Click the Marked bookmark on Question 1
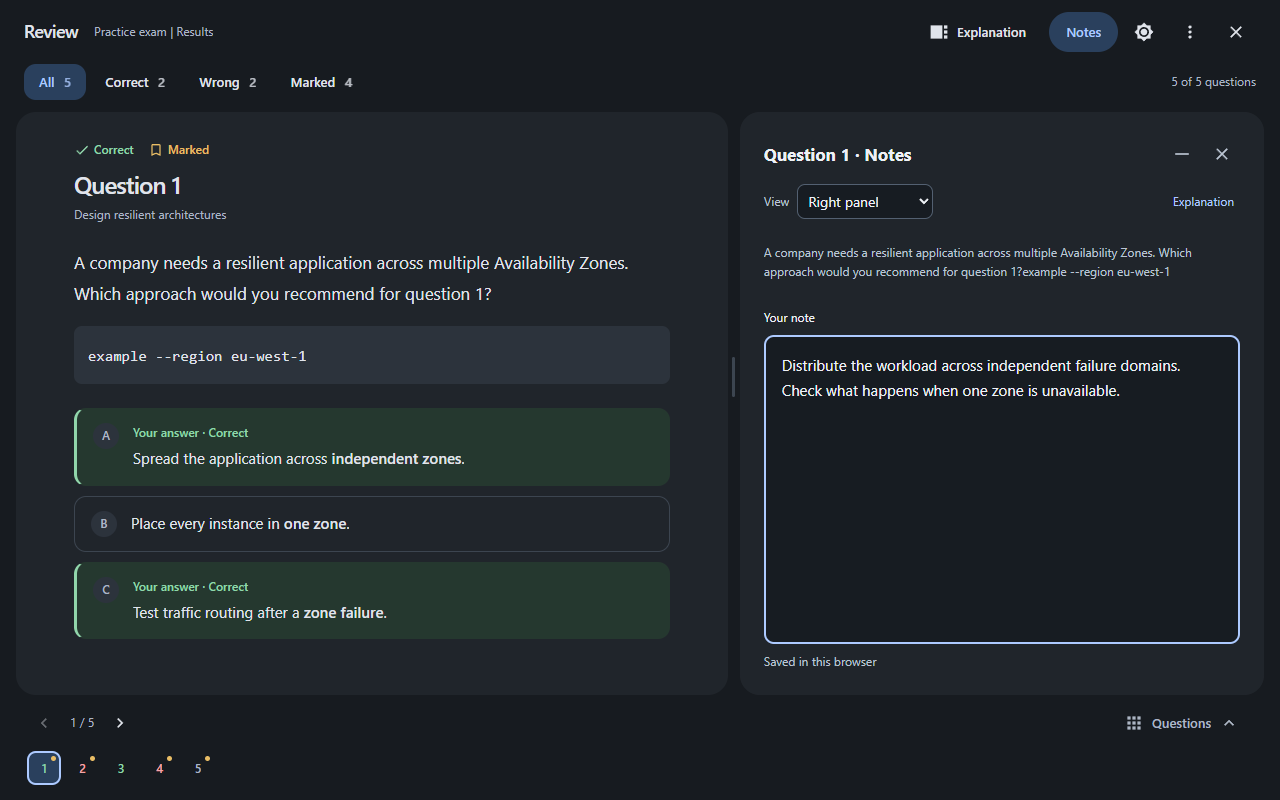 (180, 150)
